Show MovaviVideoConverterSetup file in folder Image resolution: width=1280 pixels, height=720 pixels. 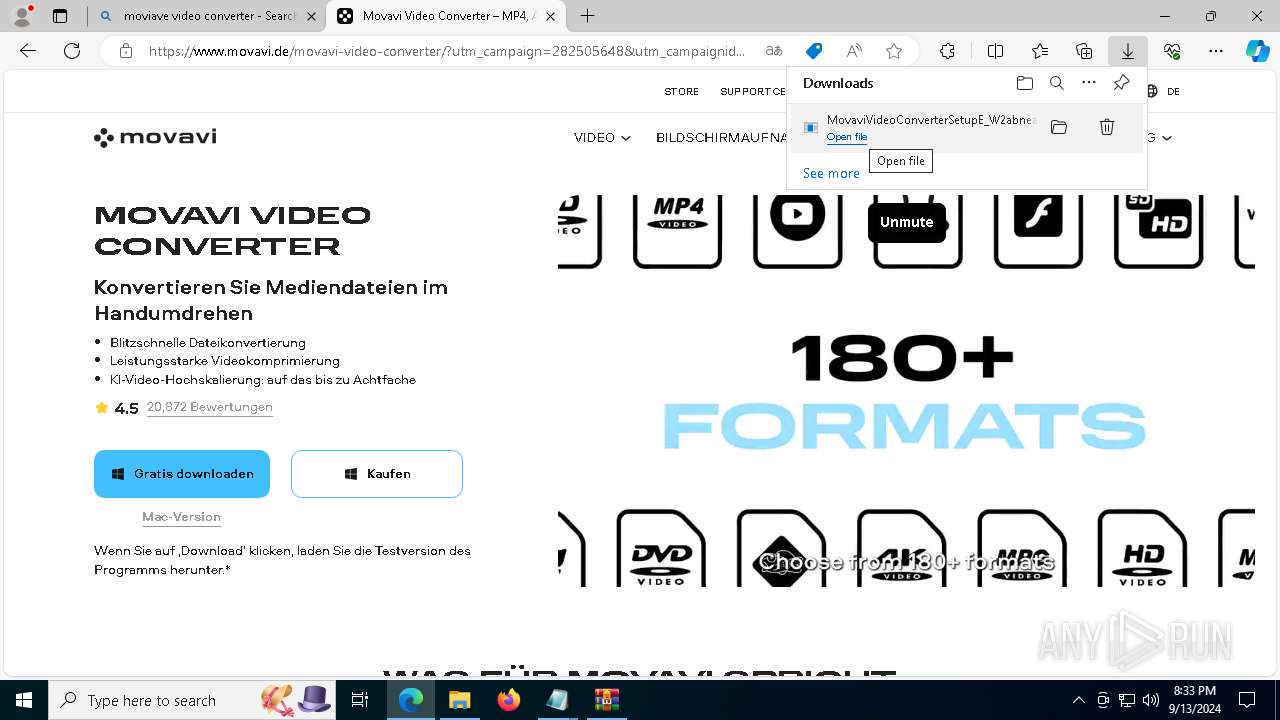point(1059,127)
